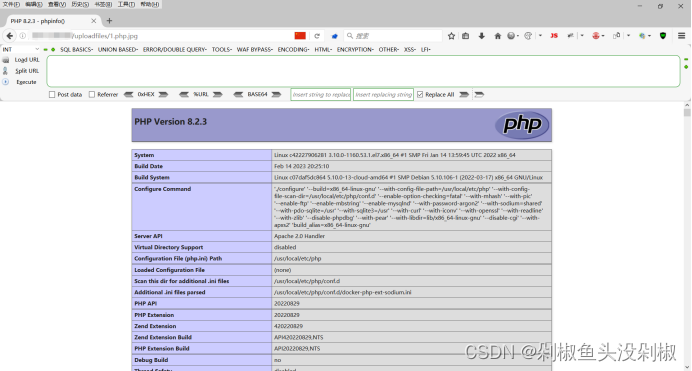Viewport: 692px width, 371px height.
Task: Expand the ERROR/DOUBLE QUERY menu
Action: click(175, 49)
